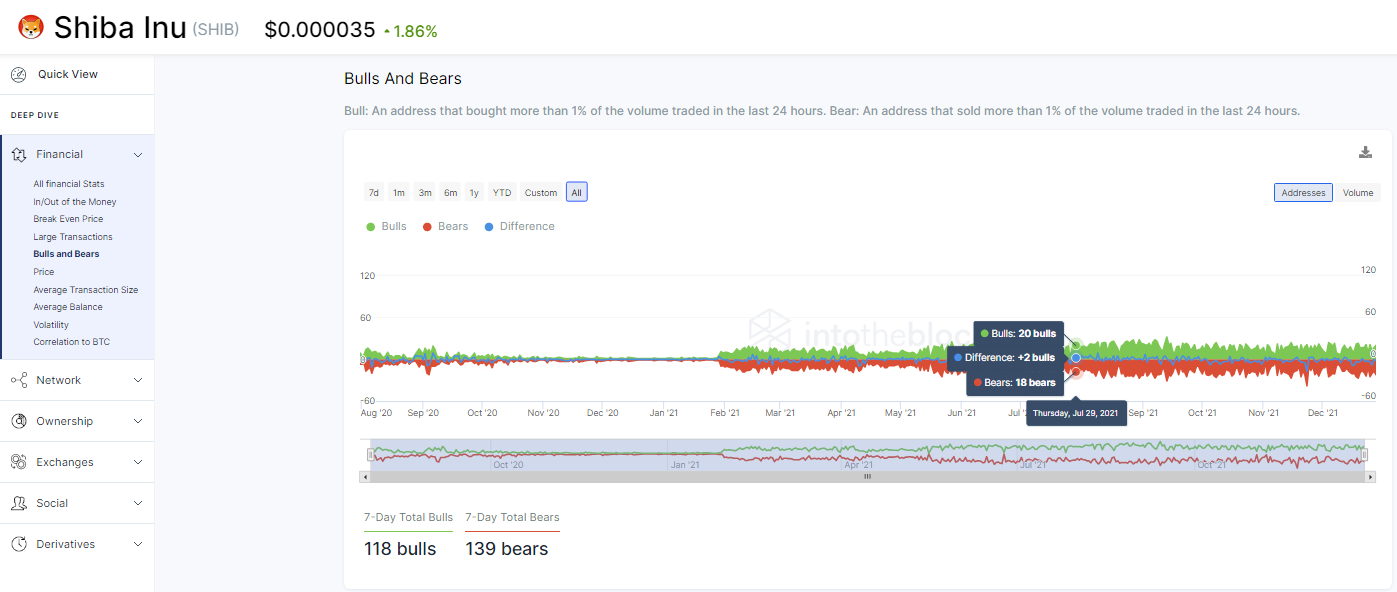Click the Shiba Inu coin logo
This screenshot has height=592, width=1397.
(31, 28)
